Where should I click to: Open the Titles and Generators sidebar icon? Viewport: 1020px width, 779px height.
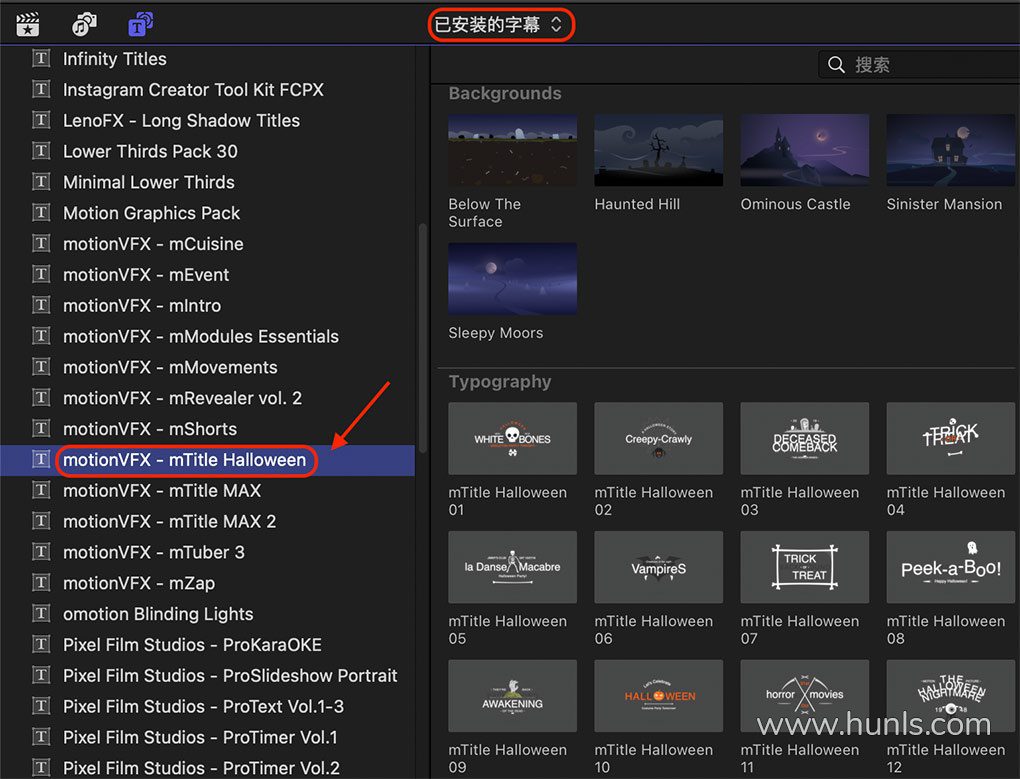pyautogui.click(x=141, y=24)
